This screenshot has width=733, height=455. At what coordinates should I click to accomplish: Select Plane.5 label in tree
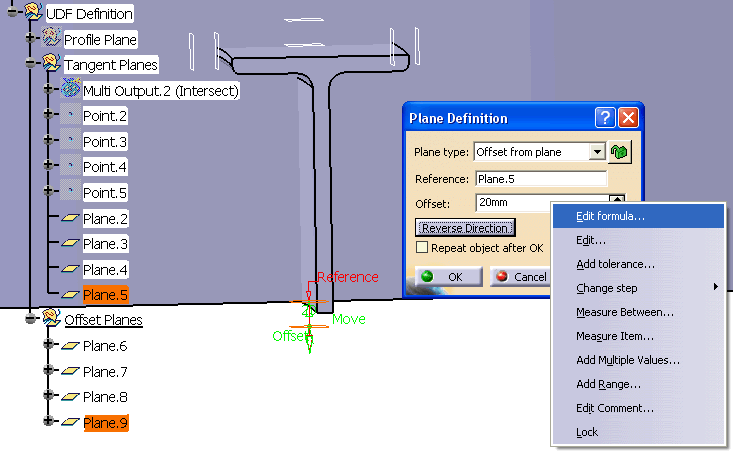[105, 295]
